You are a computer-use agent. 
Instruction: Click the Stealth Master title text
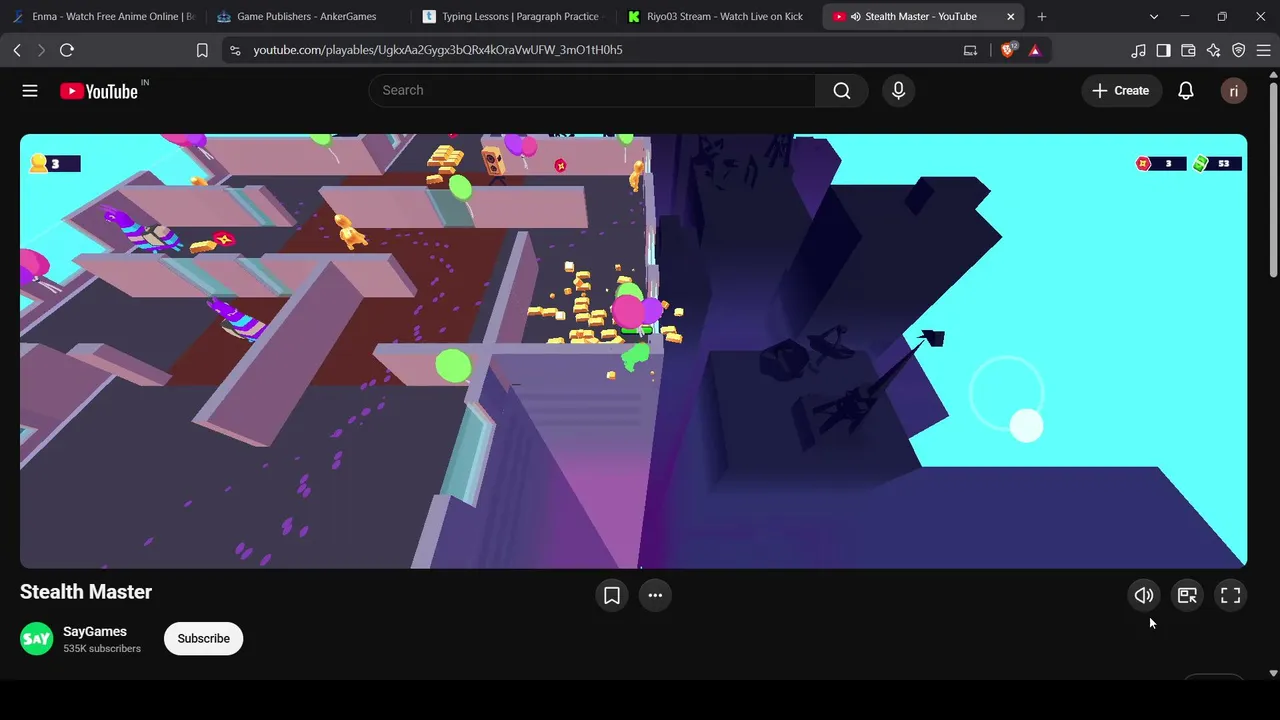[x=86, y=592]
